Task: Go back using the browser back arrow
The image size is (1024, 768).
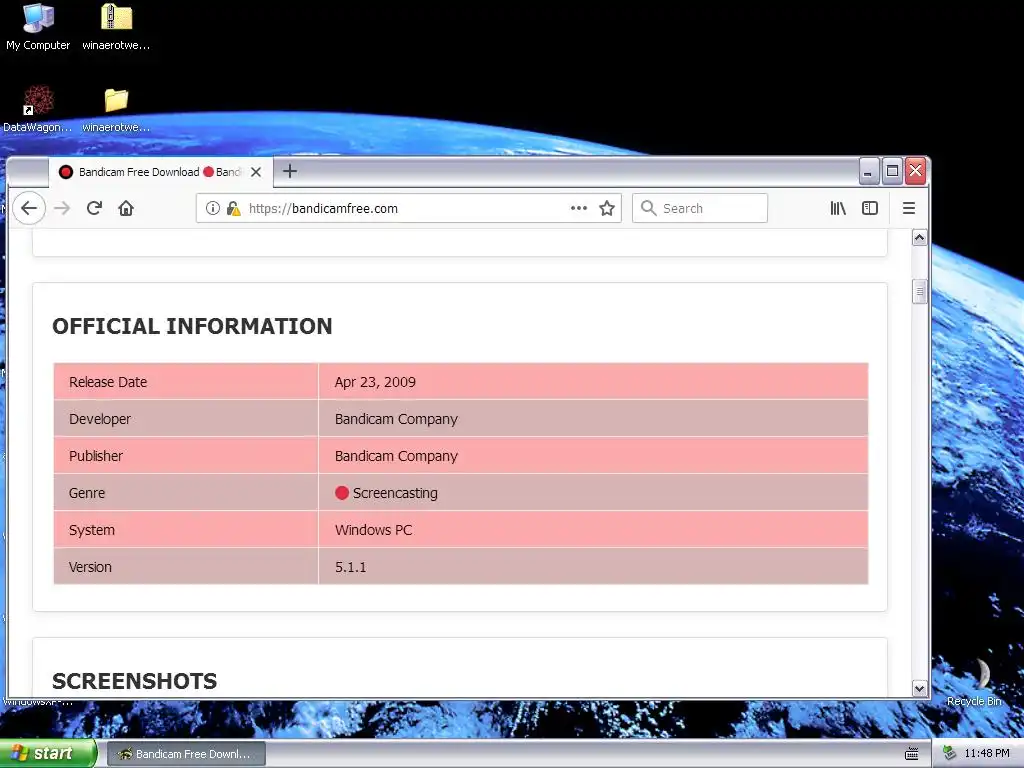Action: coord(29,208)
